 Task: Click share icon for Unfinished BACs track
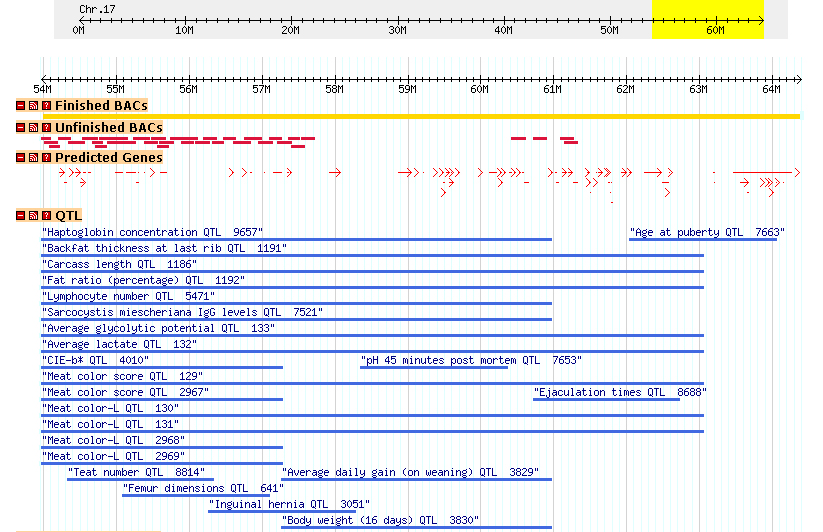33,128
